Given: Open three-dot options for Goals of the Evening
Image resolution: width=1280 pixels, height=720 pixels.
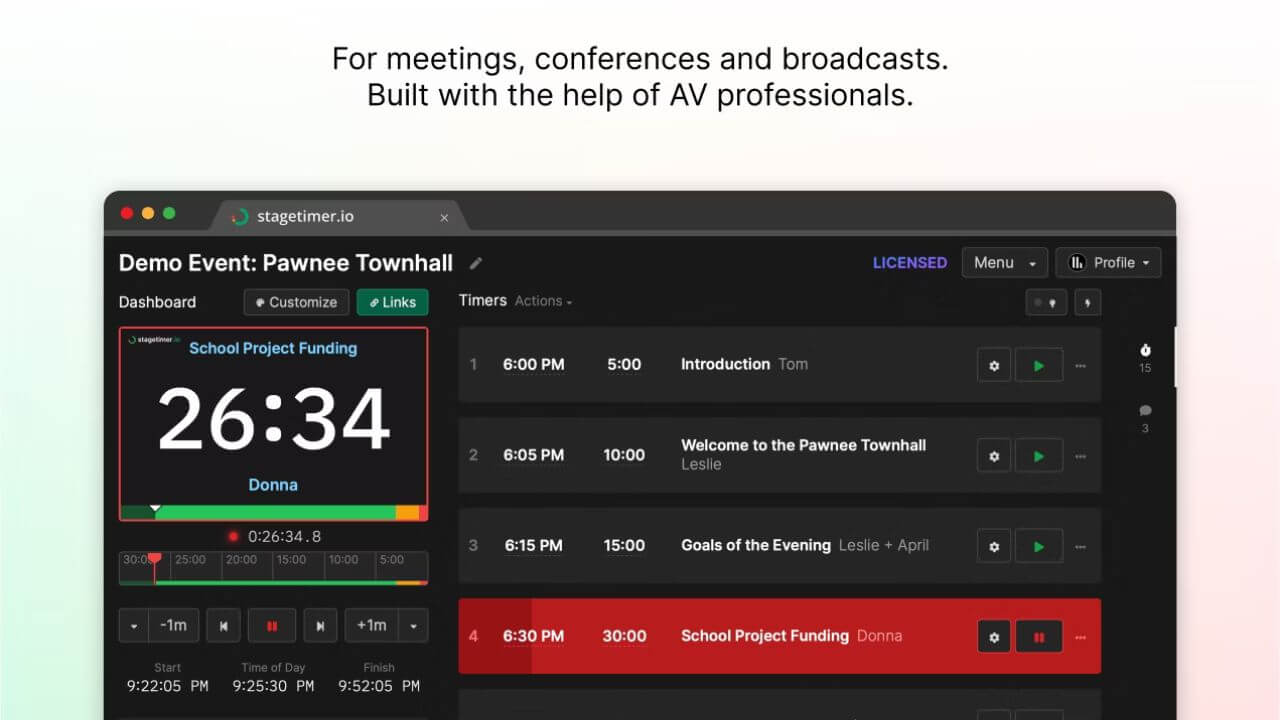Looking at the screenshot, I should click(x=1080, y=546).
